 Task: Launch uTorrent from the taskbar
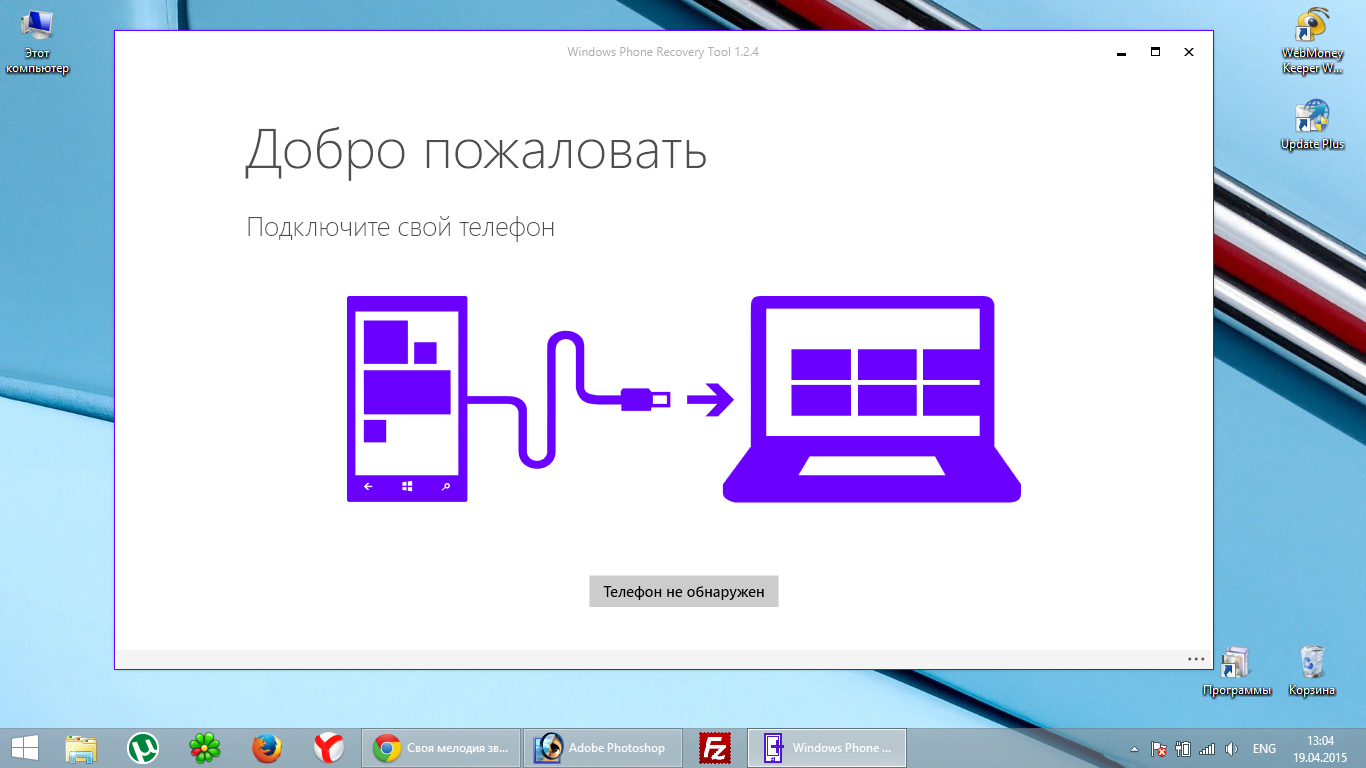[x=143, y=747]
